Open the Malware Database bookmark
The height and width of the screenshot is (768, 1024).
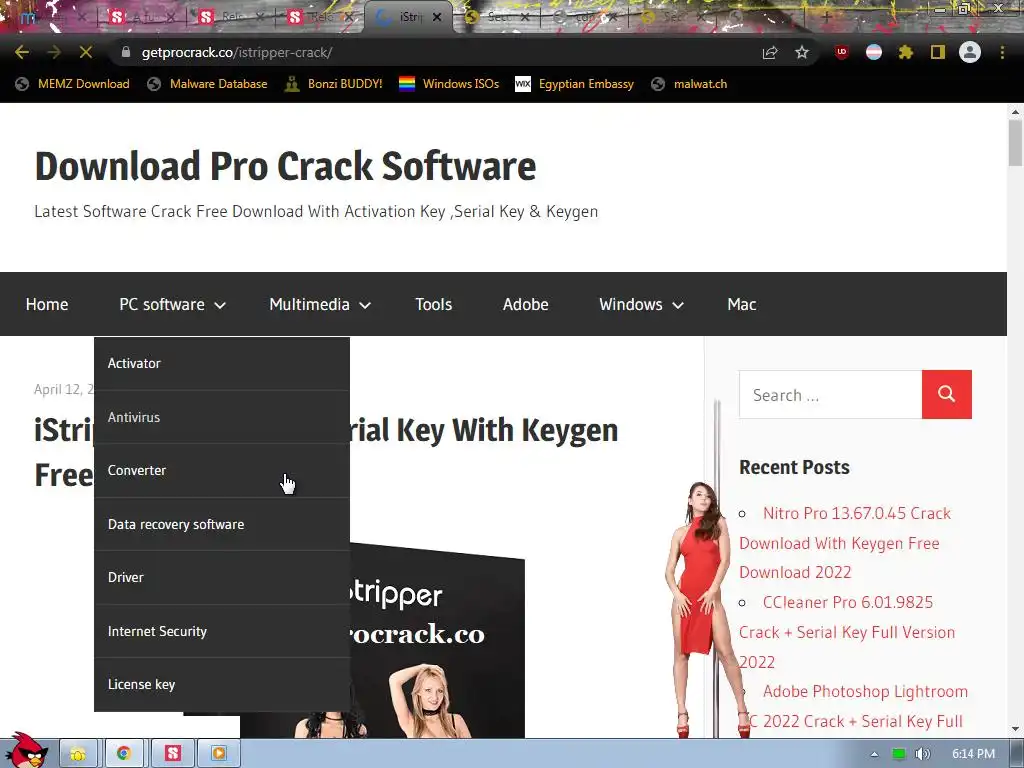207,84
